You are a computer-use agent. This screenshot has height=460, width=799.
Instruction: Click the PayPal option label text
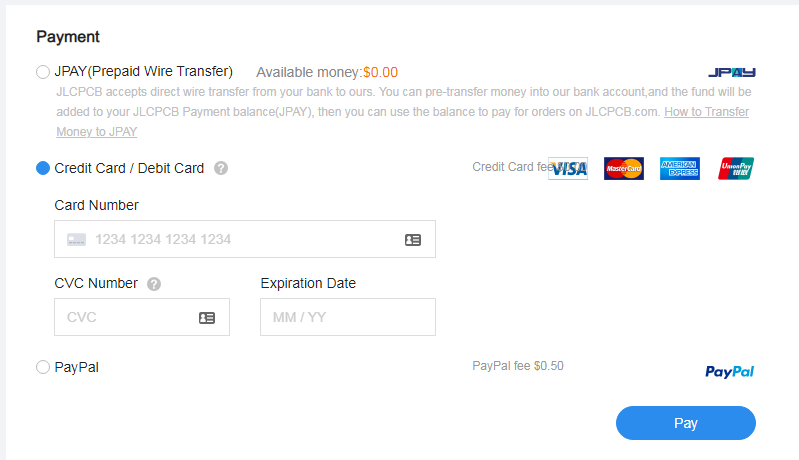pos(76,367)
